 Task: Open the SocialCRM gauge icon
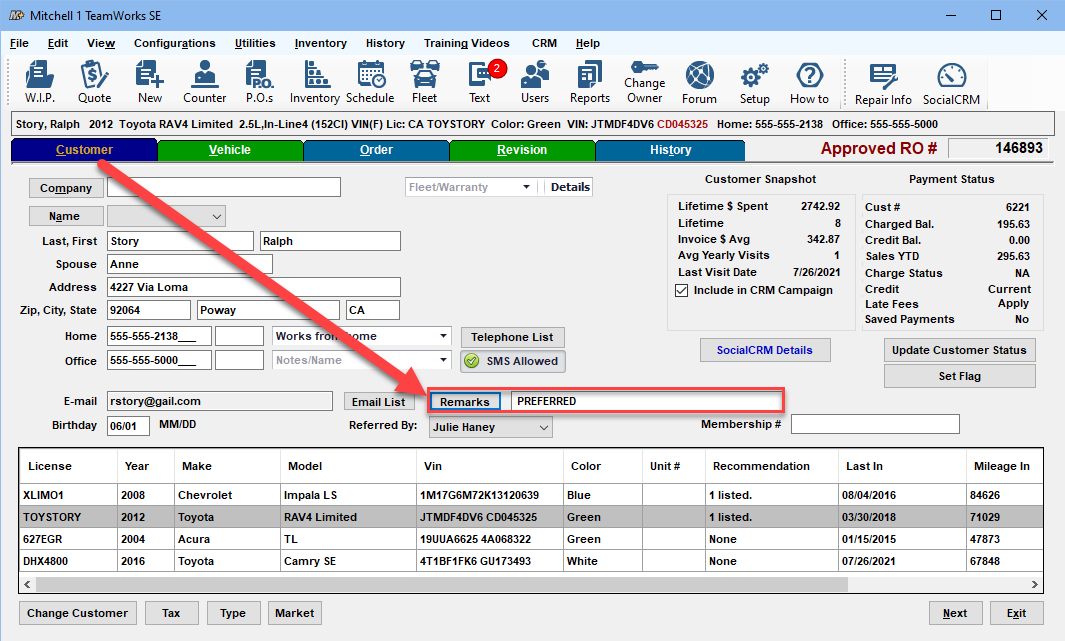[951, 82]
